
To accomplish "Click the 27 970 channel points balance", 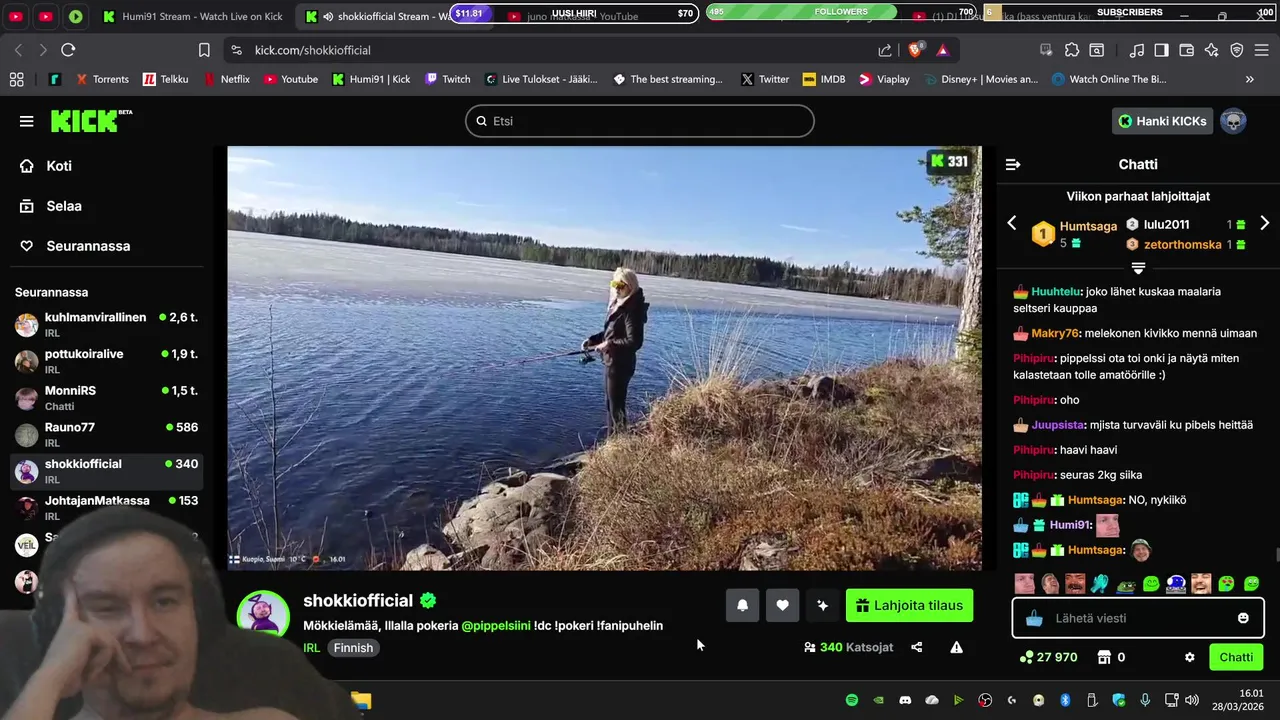I will [x=1048, y=657].
